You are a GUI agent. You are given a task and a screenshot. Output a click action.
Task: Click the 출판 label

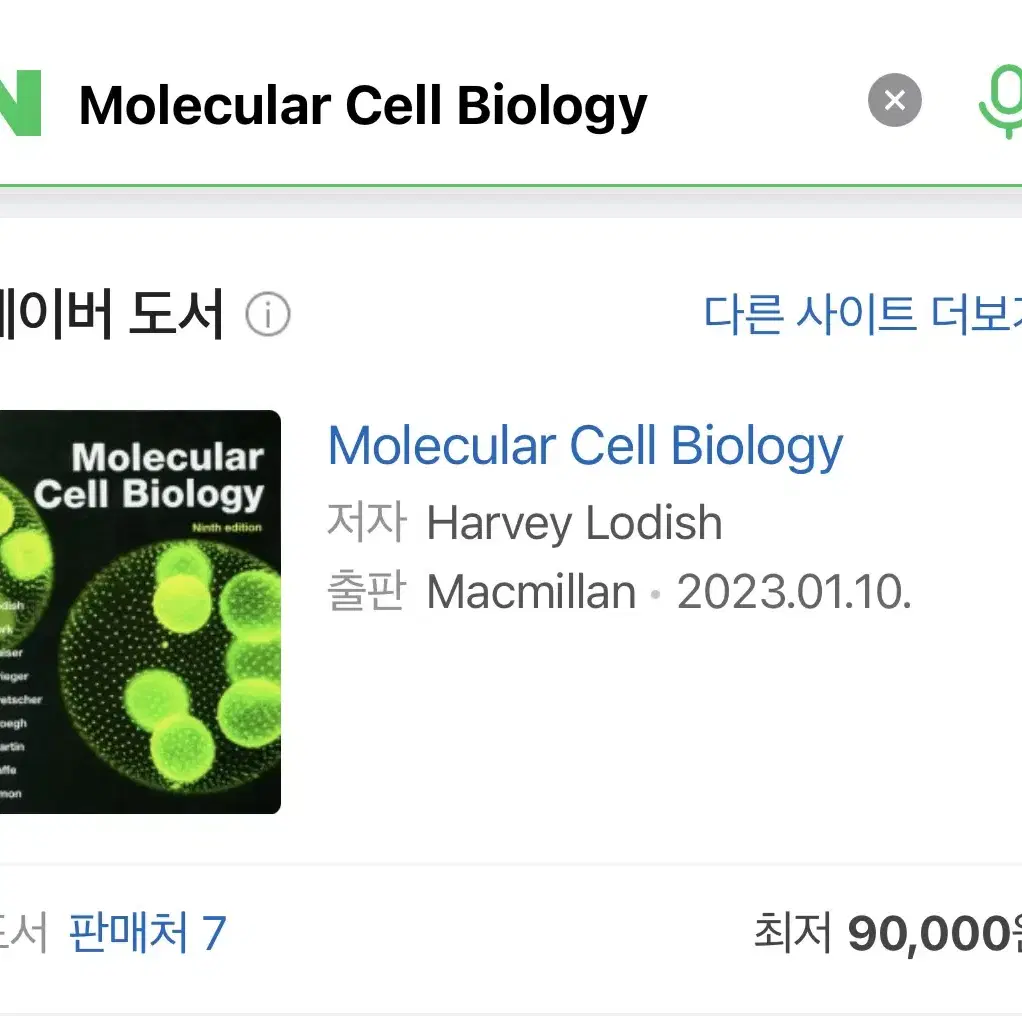(368, 591)
